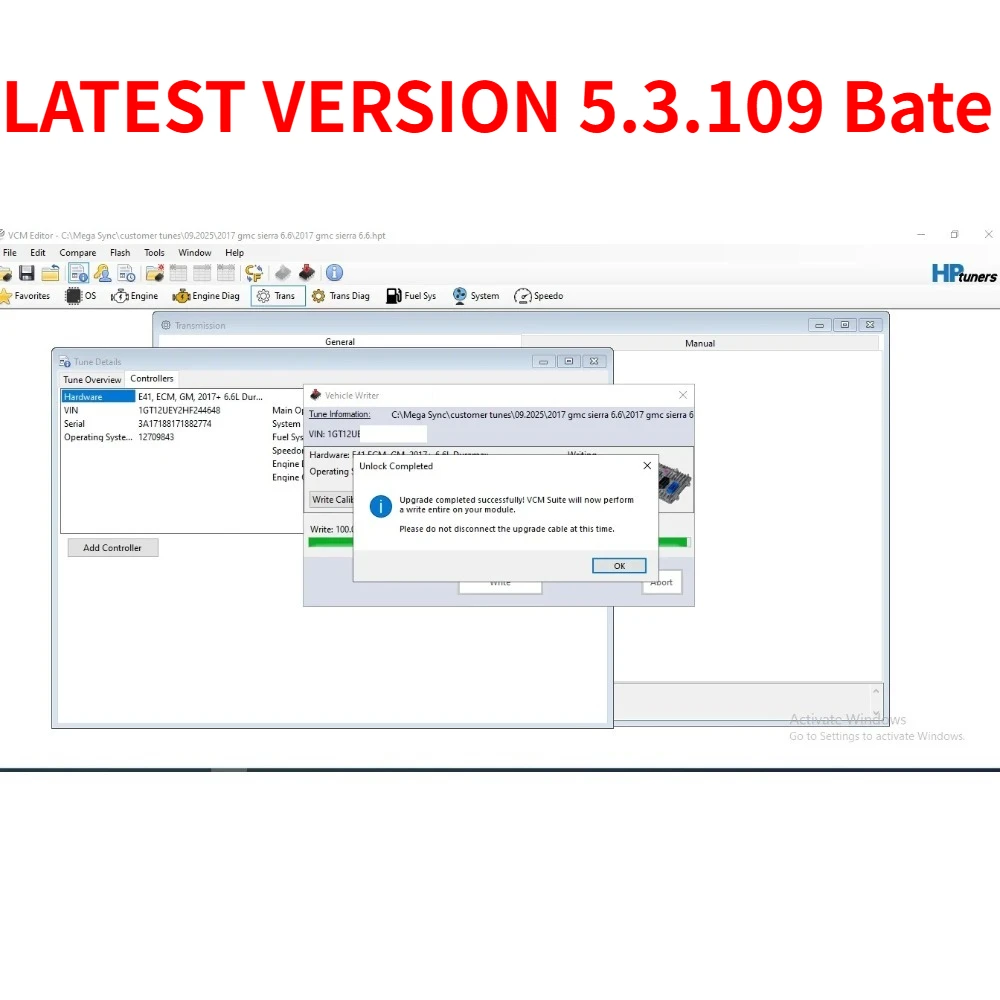Open the Engine Diag category
Screen dimensions: 1000x1000
click(x=206, y=296)
